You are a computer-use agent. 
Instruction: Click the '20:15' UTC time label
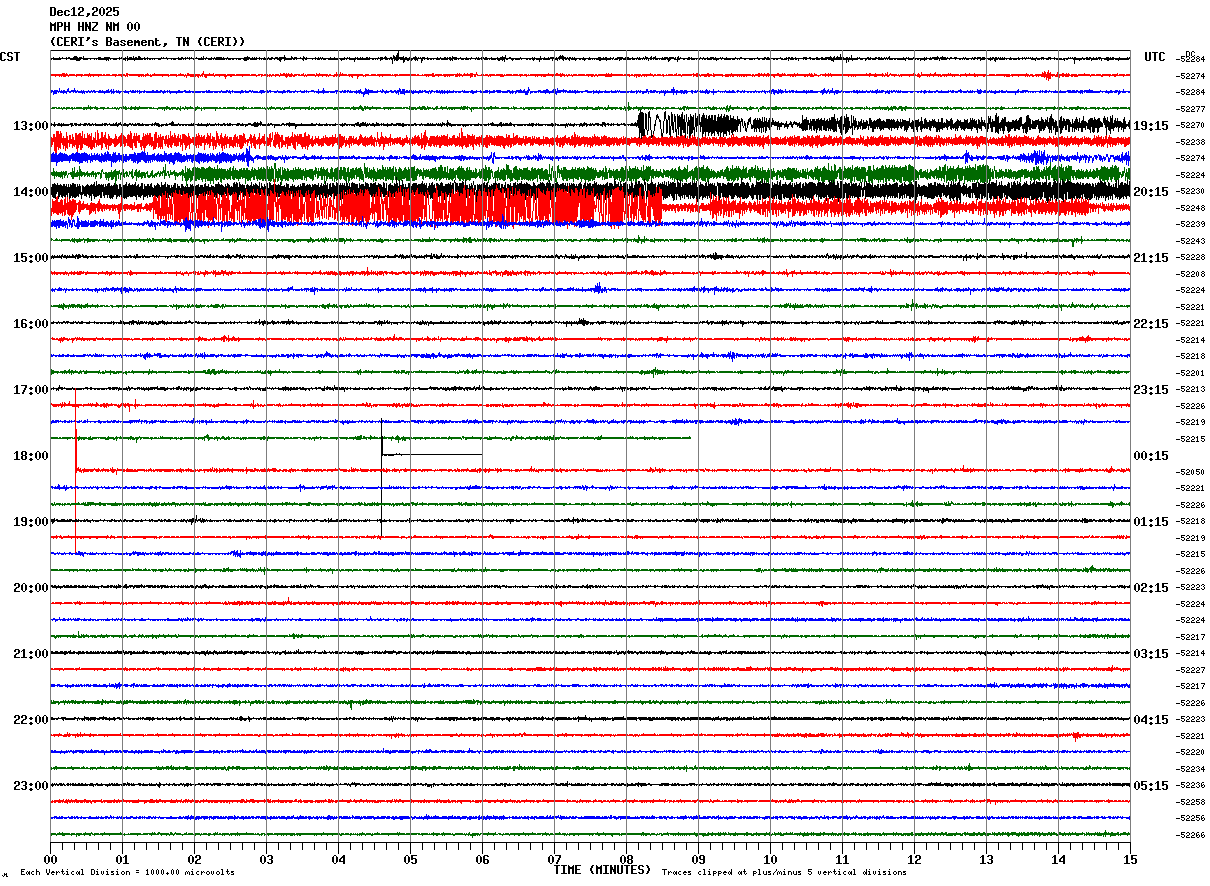tap(1151, 192)
